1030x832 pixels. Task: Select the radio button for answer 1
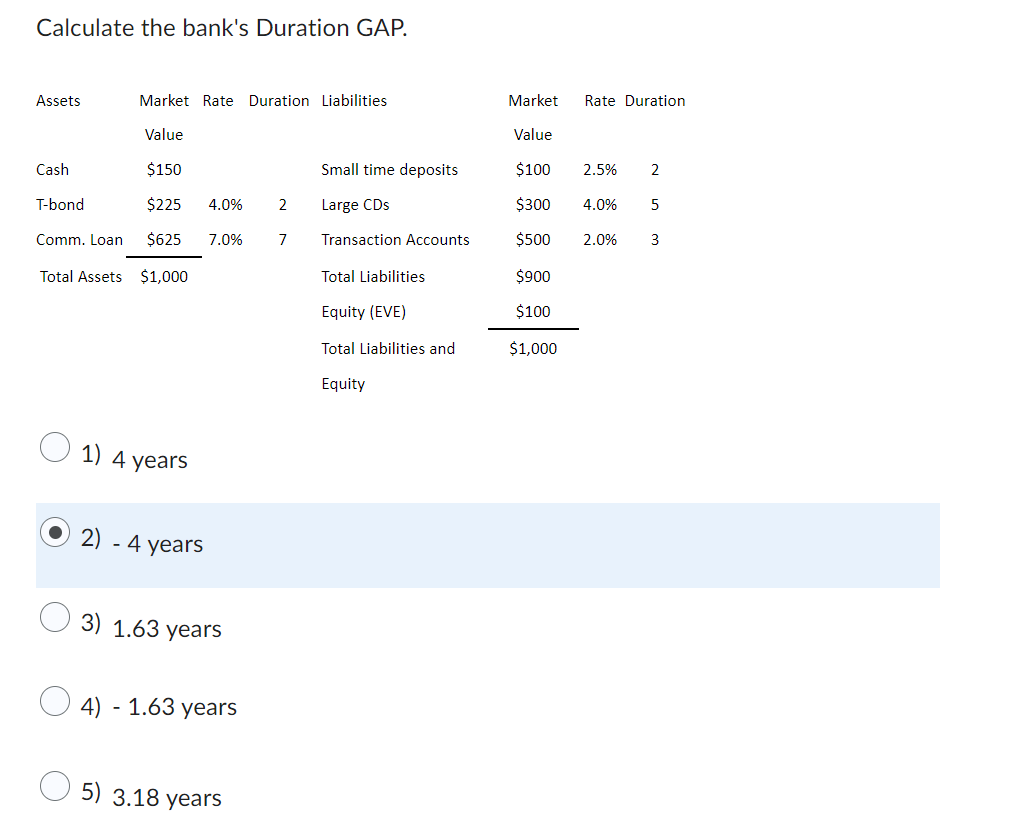pos(55,447)
